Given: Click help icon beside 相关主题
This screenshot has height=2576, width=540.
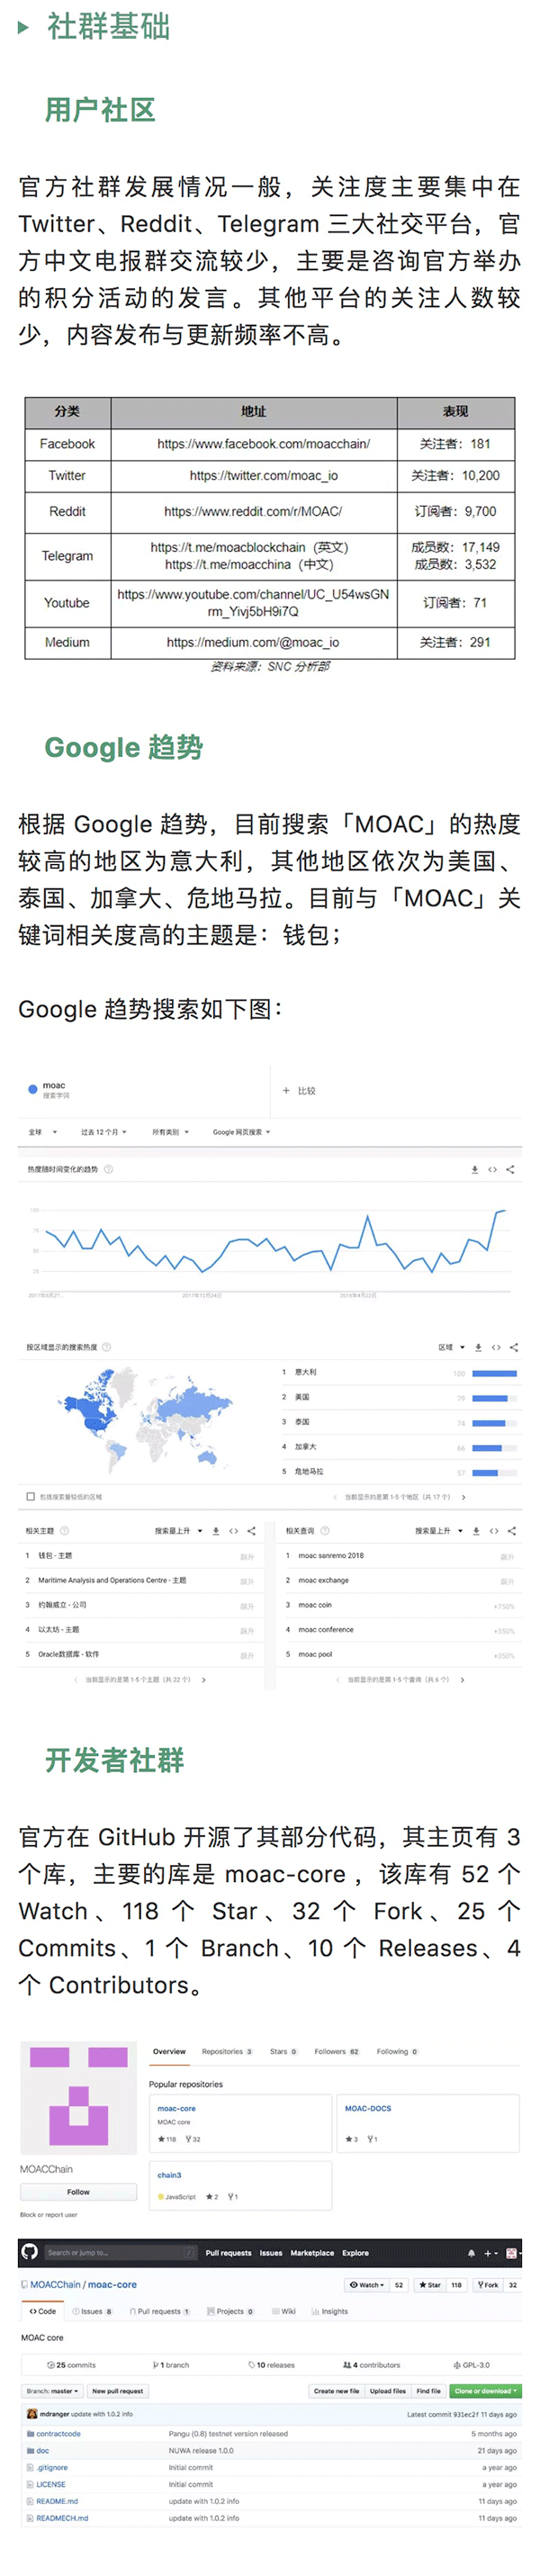Looking at the screenshot, I should [65, 1531].
